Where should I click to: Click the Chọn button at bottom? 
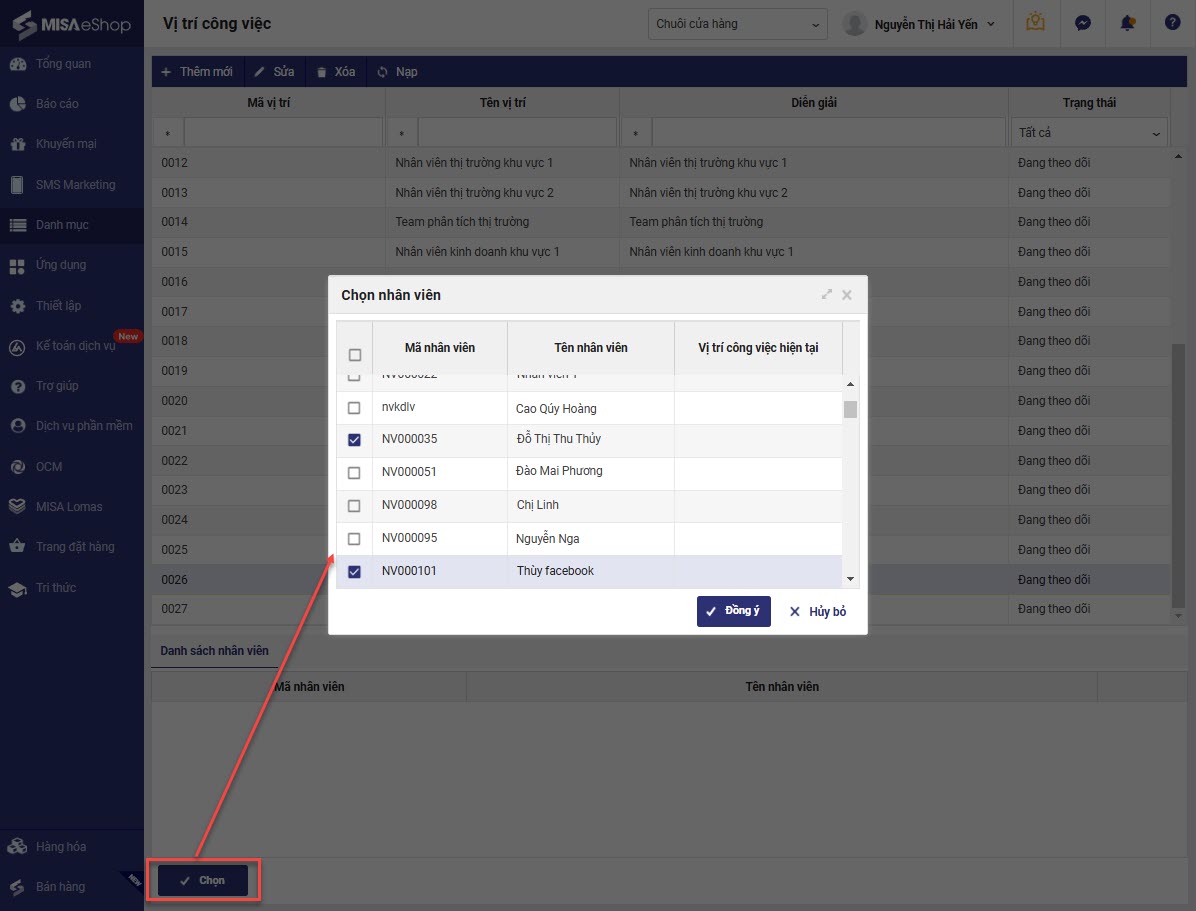(x=203, y=880)
